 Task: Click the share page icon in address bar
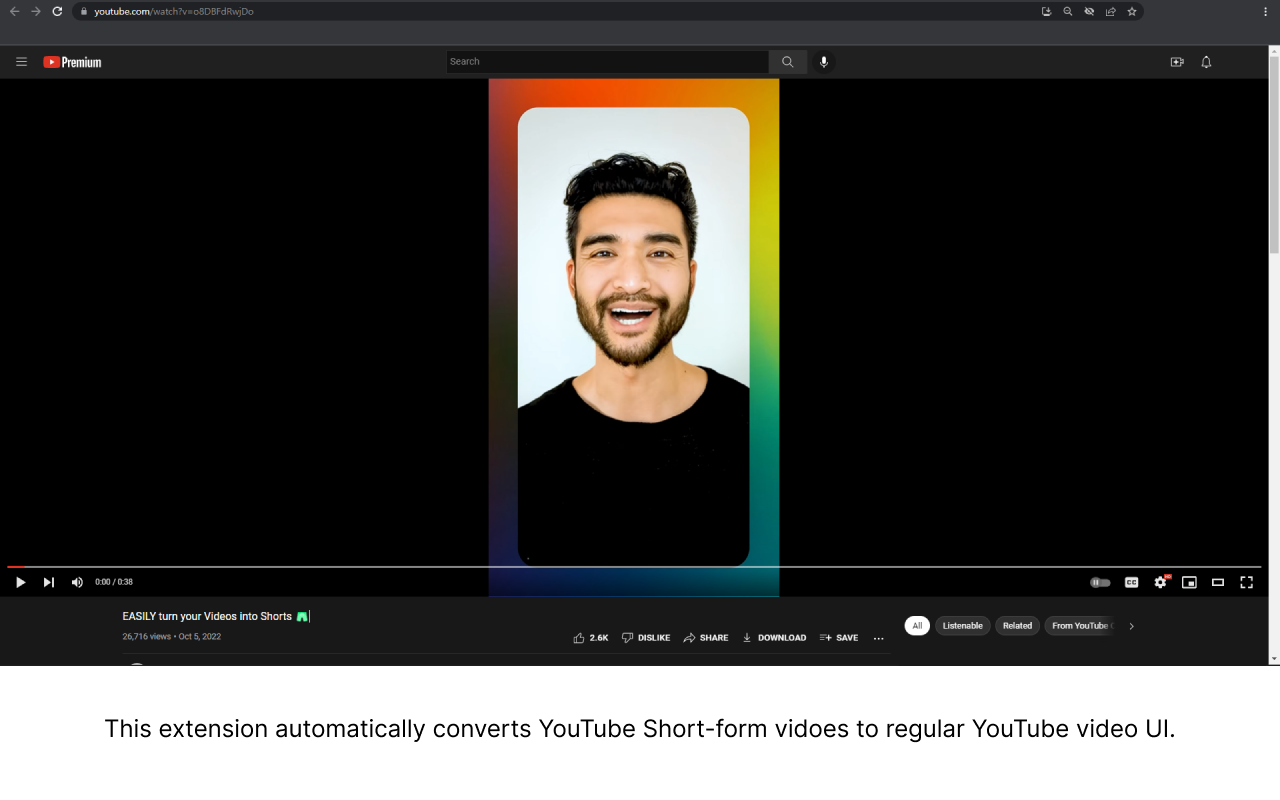click(x=1111, y=11)
